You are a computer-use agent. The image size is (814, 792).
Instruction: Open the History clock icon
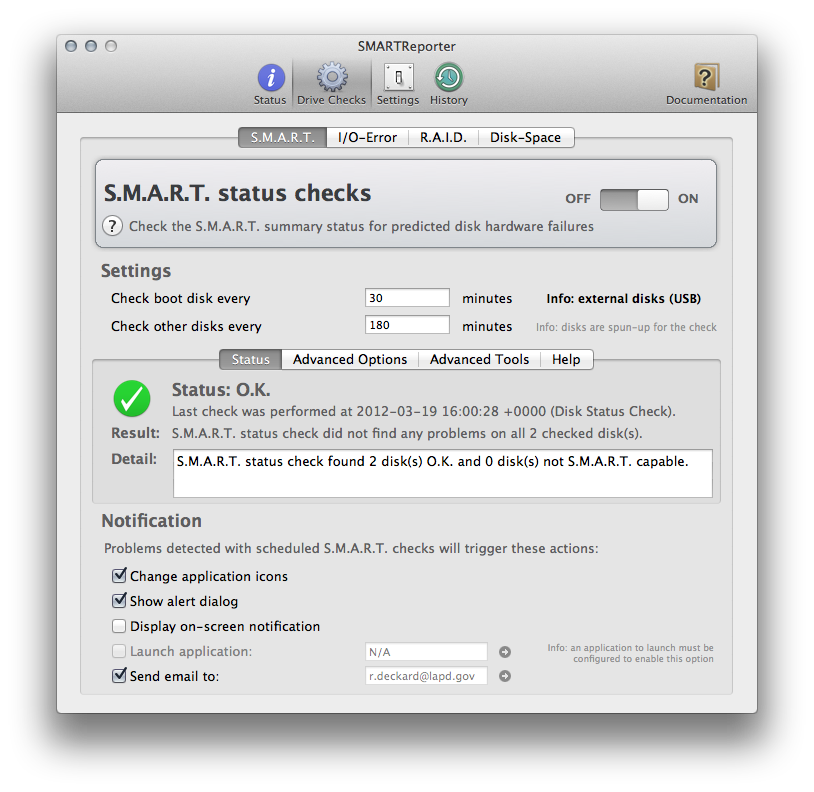(449, 85)
